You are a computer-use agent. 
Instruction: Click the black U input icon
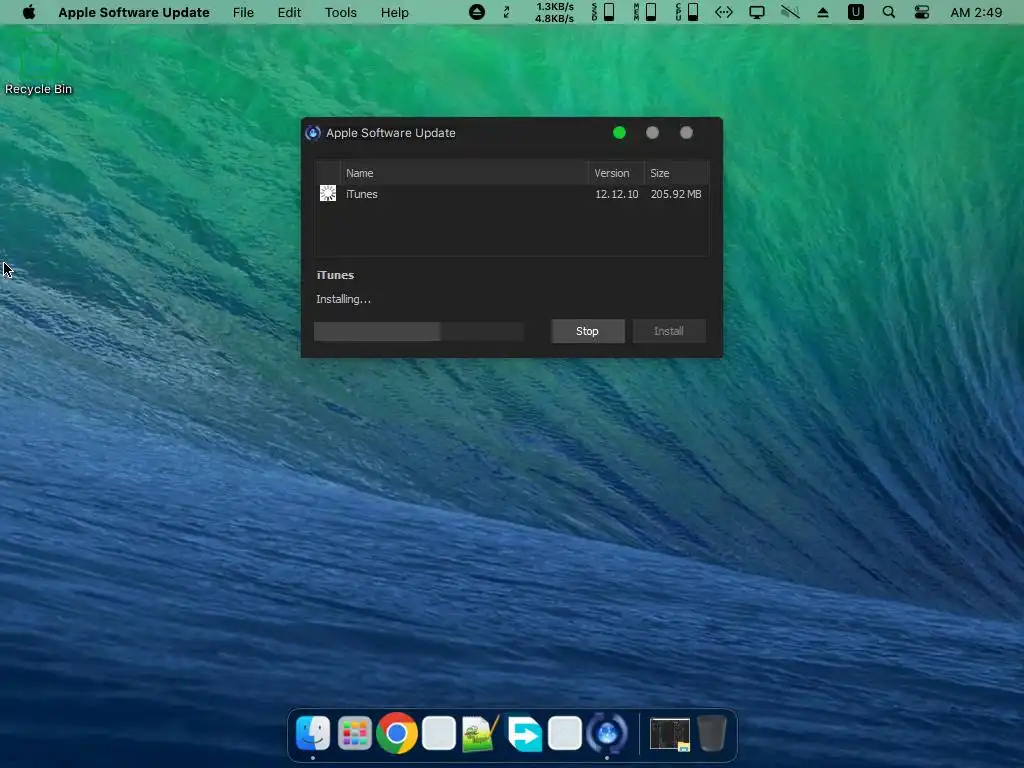pyautogui.click(x=856, y=12)
